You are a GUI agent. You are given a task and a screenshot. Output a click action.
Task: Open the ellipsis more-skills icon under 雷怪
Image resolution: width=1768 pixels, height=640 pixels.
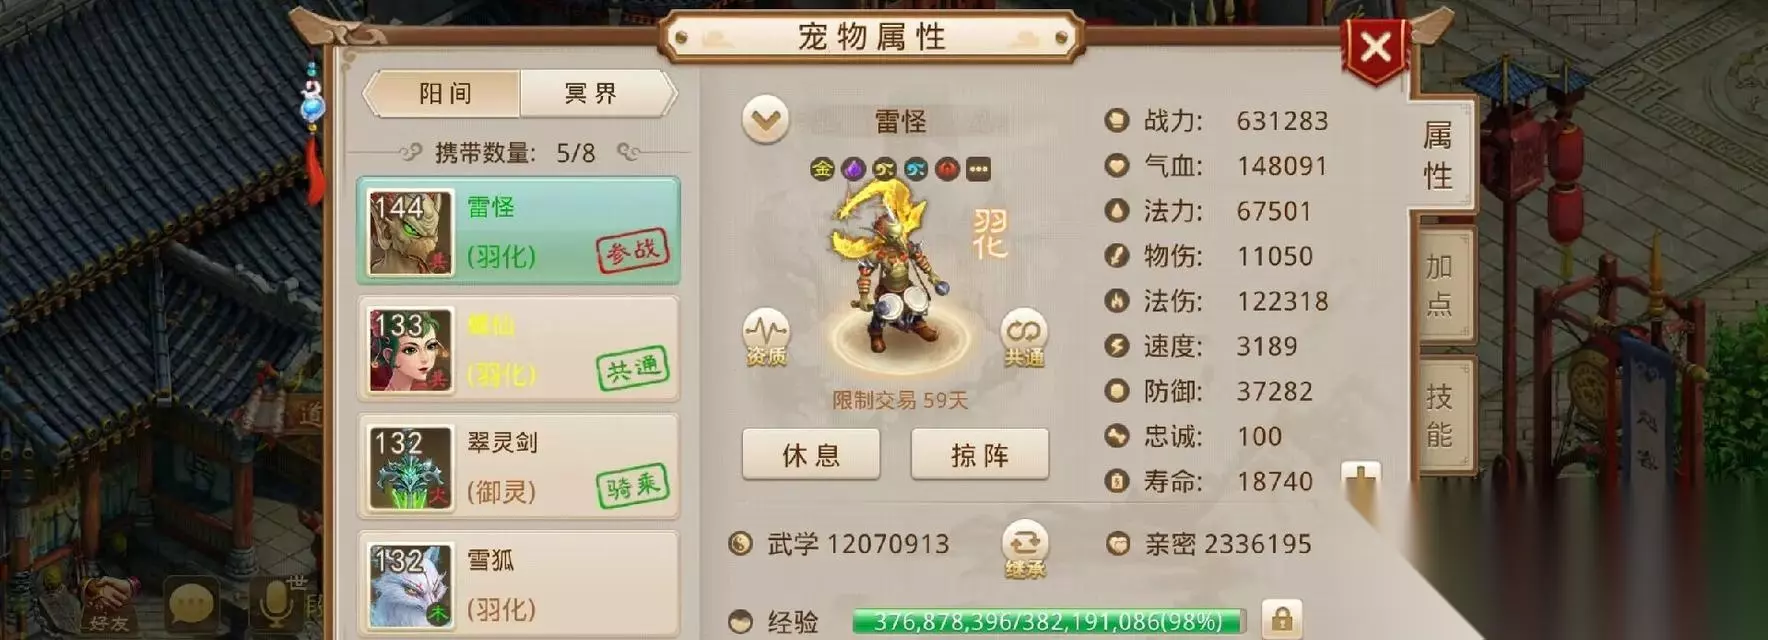pyautogui.click(x=978, y=169)
